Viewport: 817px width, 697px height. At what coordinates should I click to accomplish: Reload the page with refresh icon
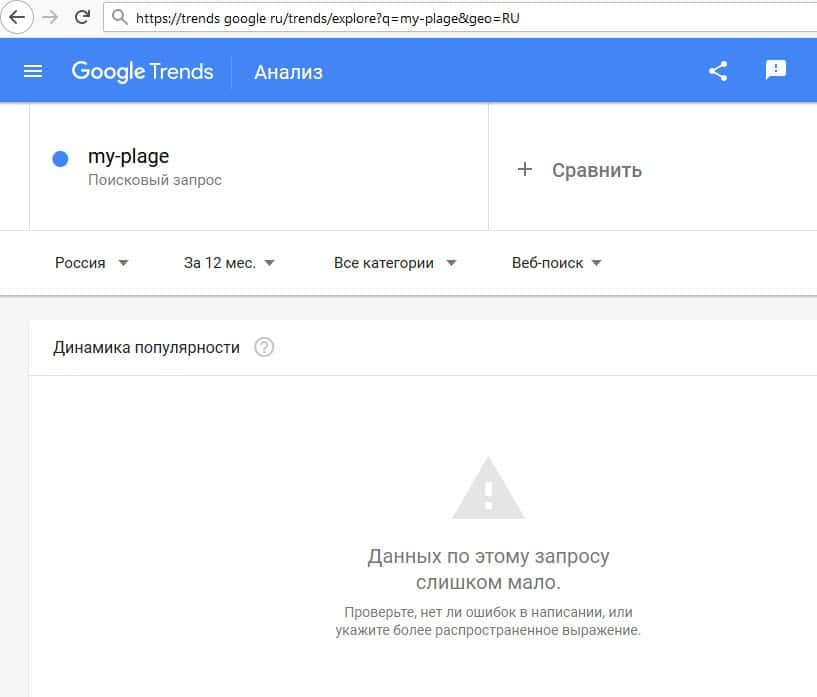[x=82, y=17]
